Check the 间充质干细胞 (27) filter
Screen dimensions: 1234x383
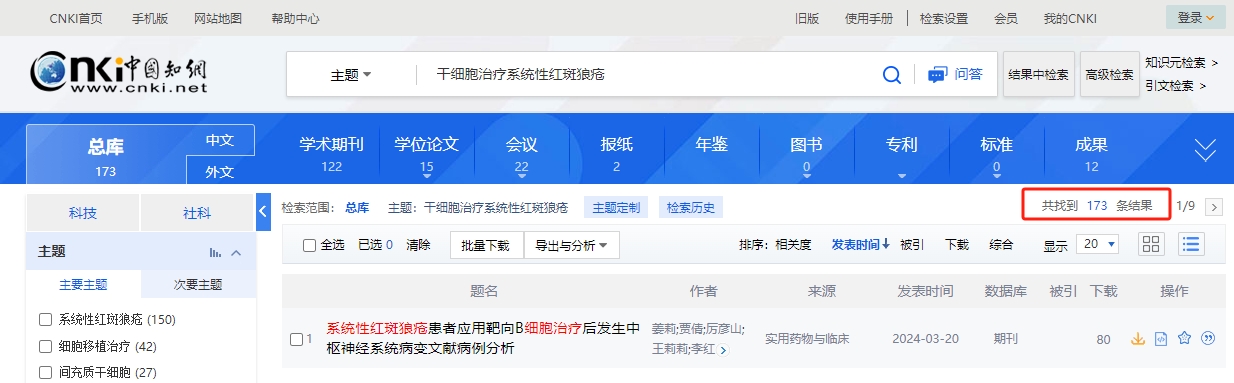pyautogui.click(x=45, y=373)
